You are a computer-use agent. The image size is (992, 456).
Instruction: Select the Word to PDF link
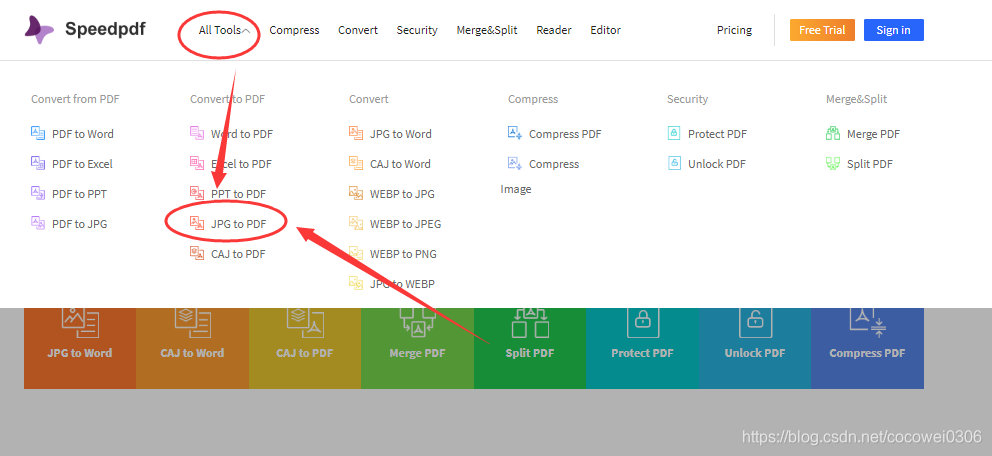242,133
